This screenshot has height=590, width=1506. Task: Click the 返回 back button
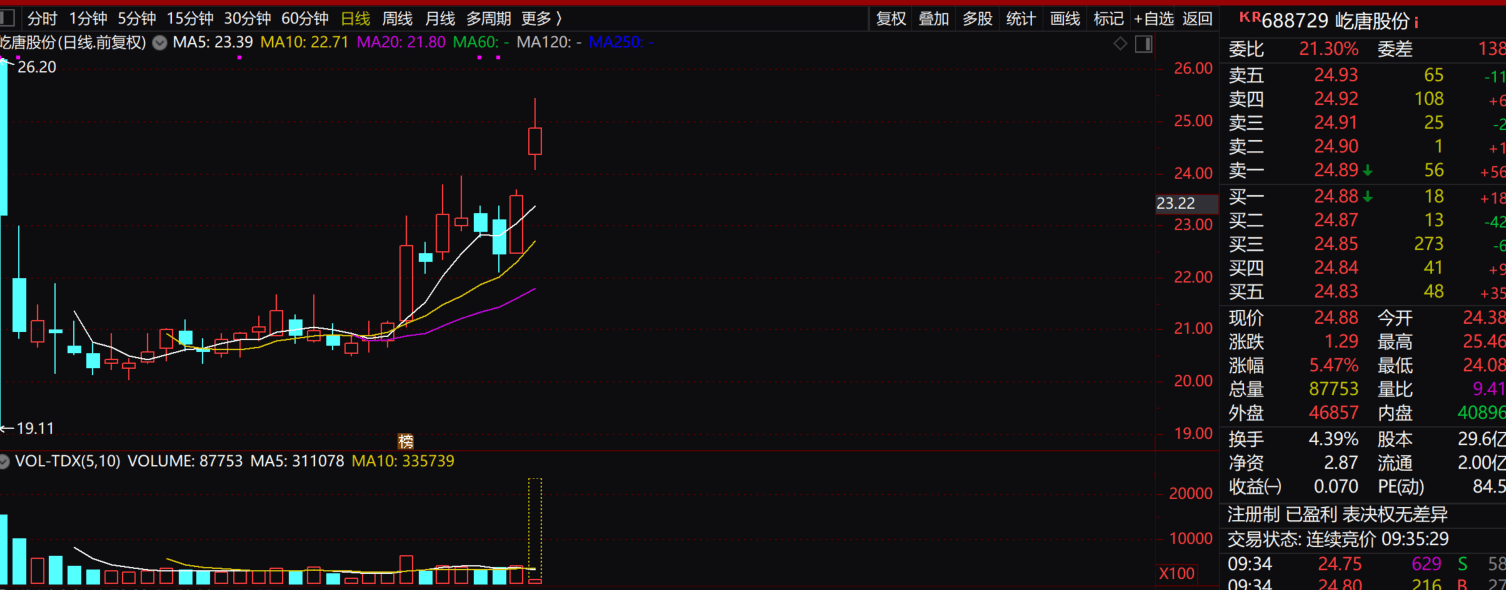[x=1197, y=19]
